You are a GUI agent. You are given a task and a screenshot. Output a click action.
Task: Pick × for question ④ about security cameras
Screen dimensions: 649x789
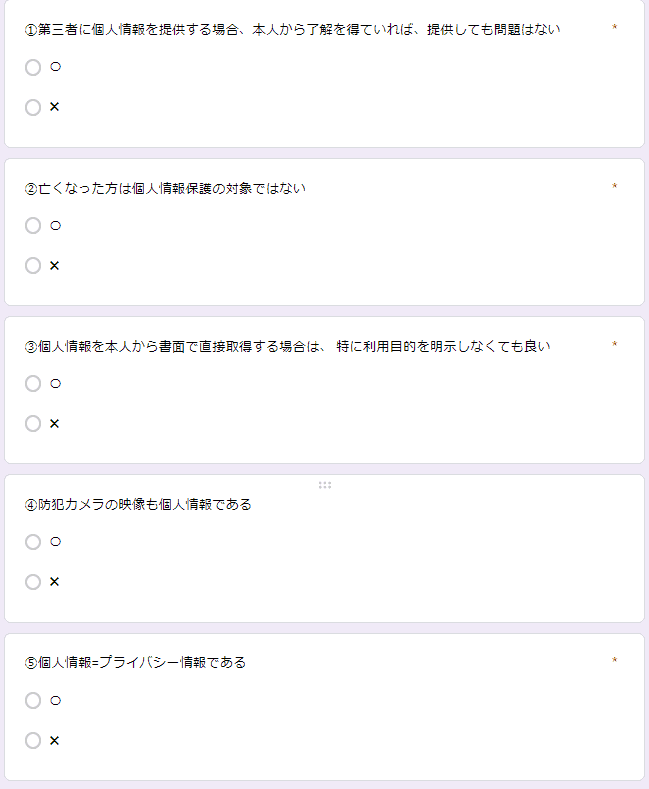click(x=33, y=582)
